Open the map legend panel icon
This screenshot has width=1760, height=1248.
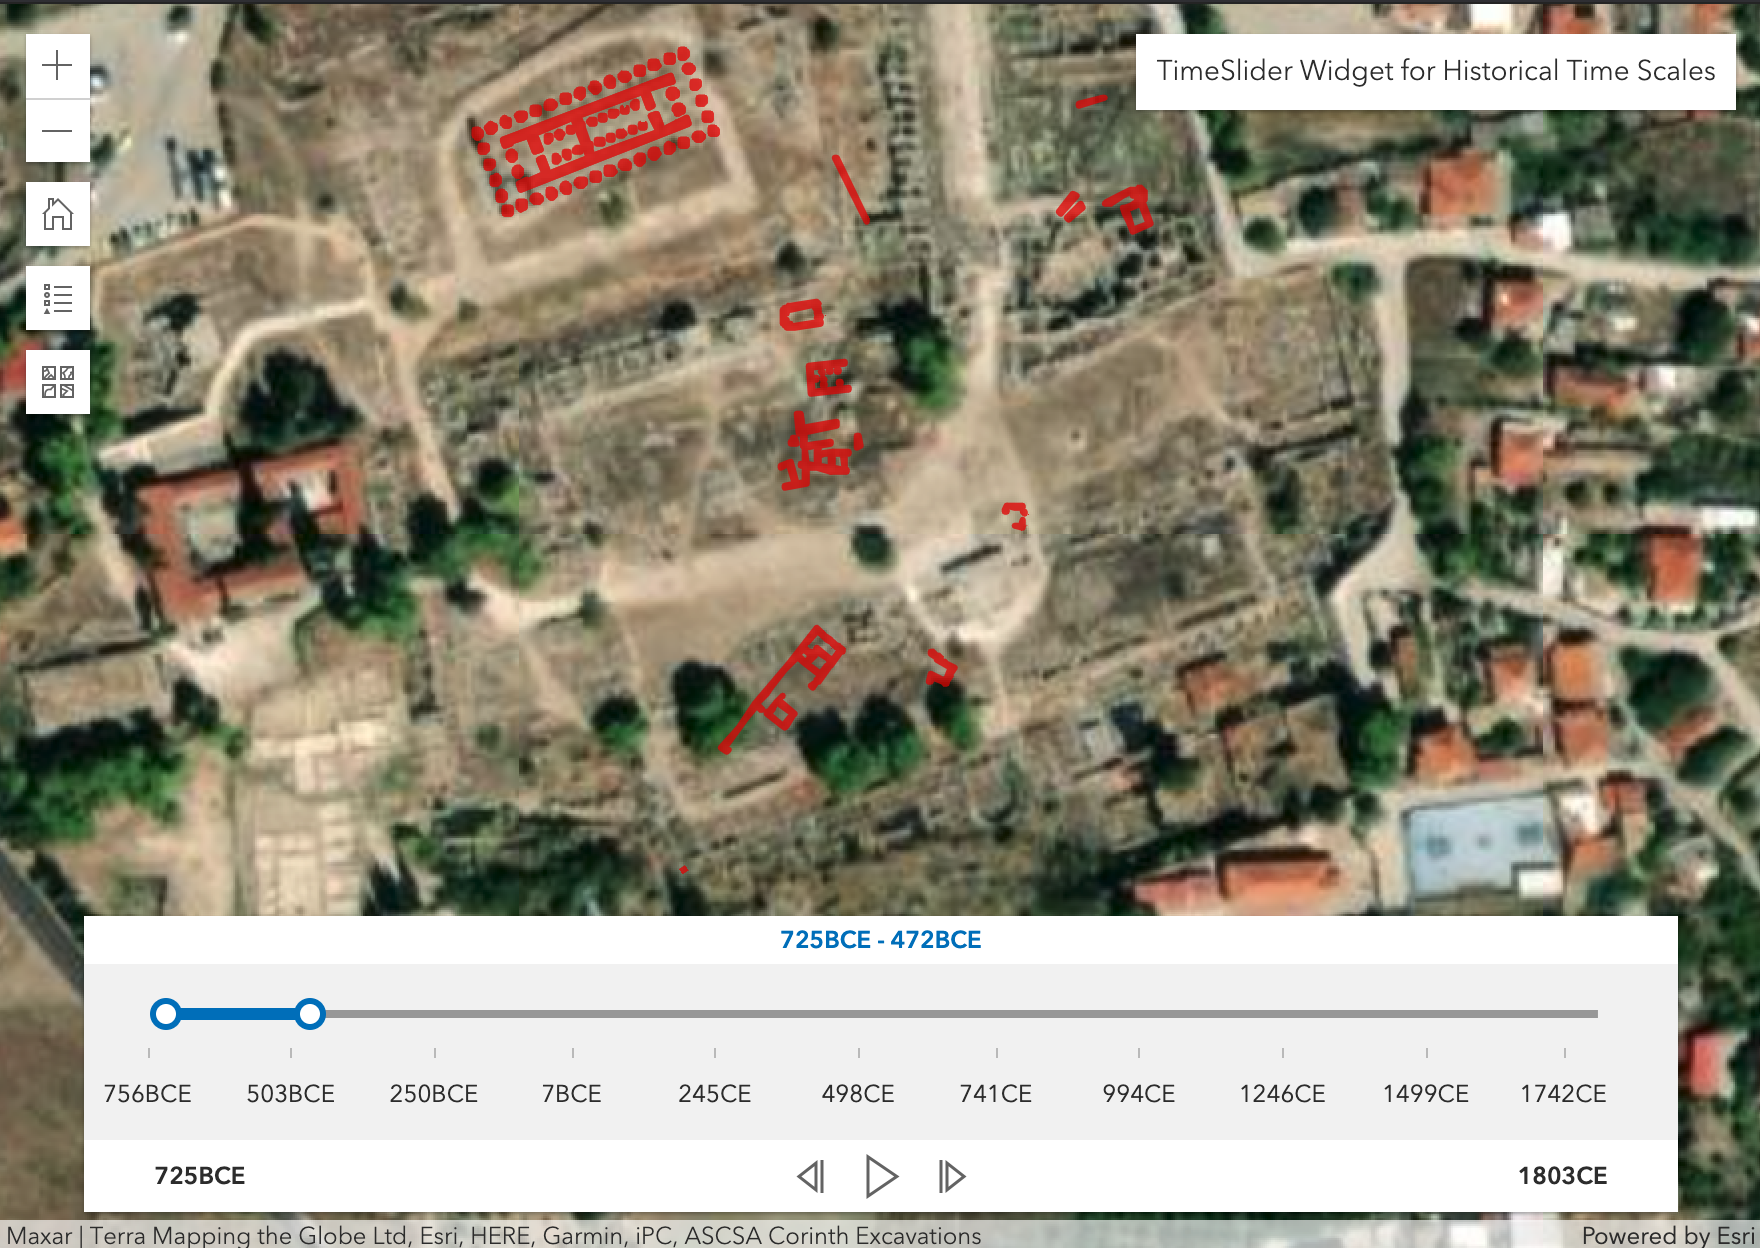point(57,297)
